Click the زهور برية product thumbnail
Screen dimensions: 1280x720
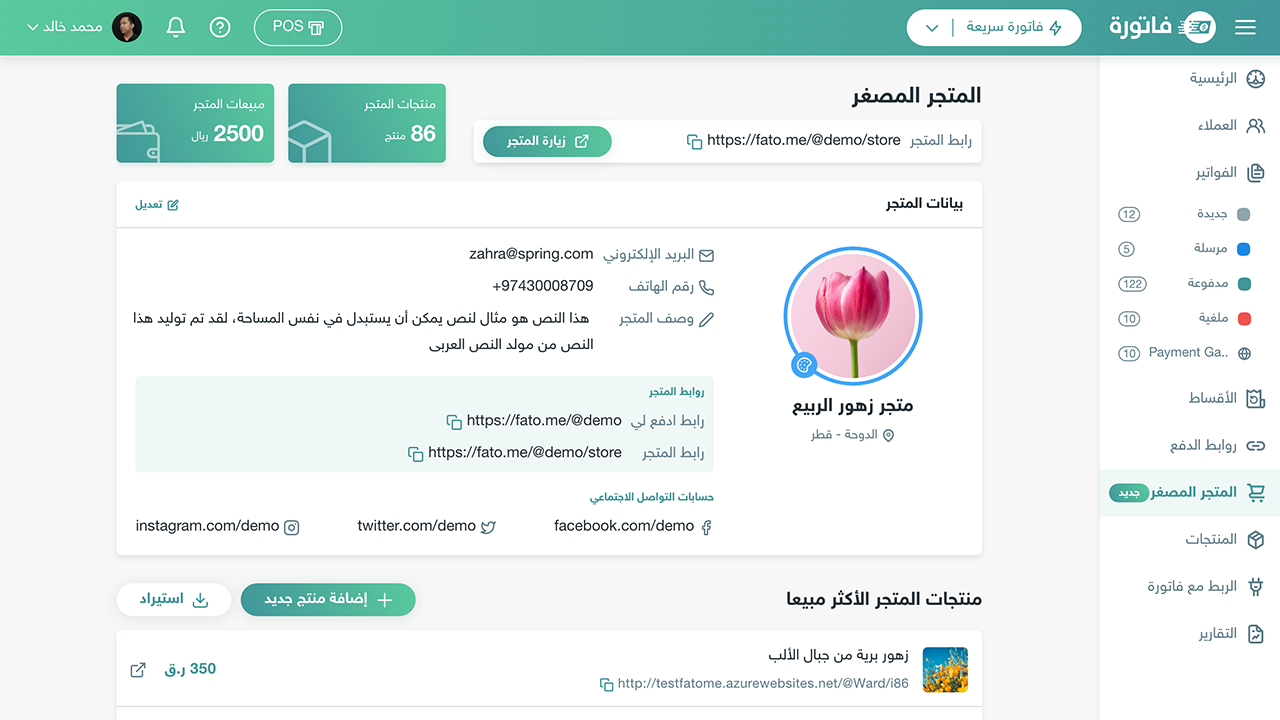point(945,670)
